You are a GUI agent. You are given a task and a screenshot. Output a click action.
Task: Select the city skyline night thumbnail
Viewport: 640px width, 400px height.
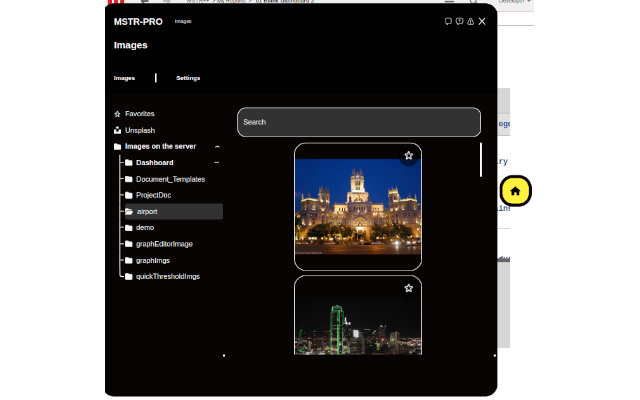358,316
